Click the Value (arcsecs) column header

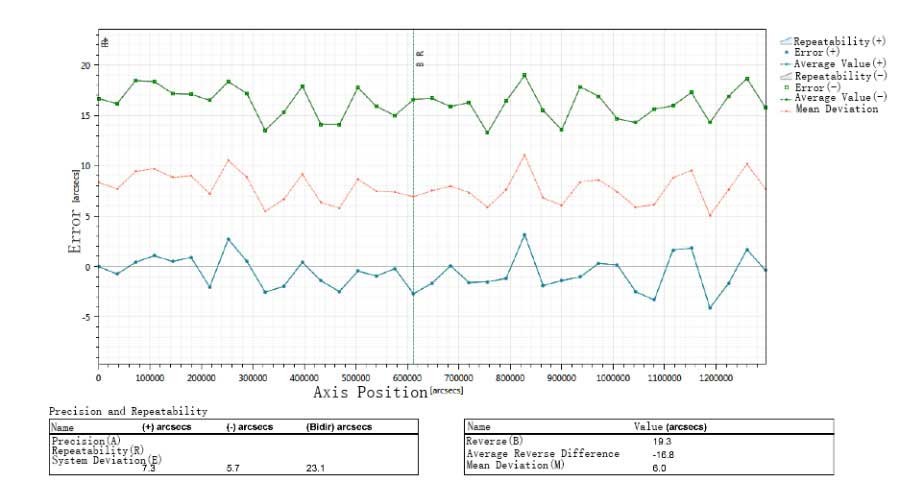point(671,427)
